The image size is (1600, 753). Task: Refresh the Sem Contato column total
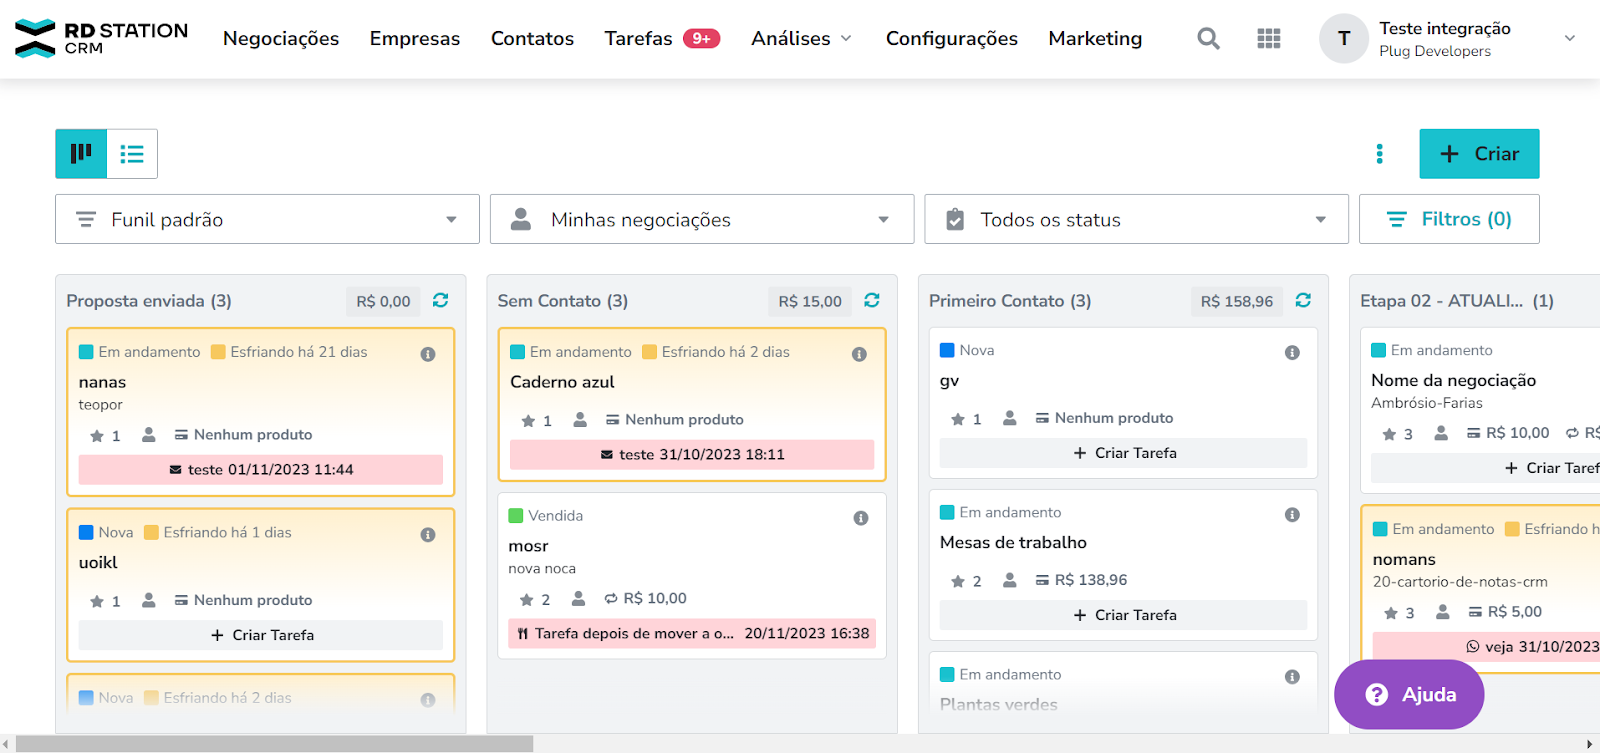point(871,300)
